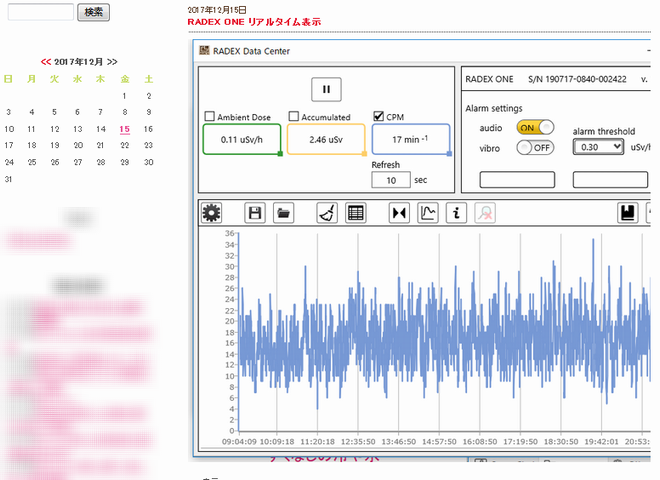Screen dimensions: 660x480
Task: Click the black bookmark save icon
Action: coord(628,213)
